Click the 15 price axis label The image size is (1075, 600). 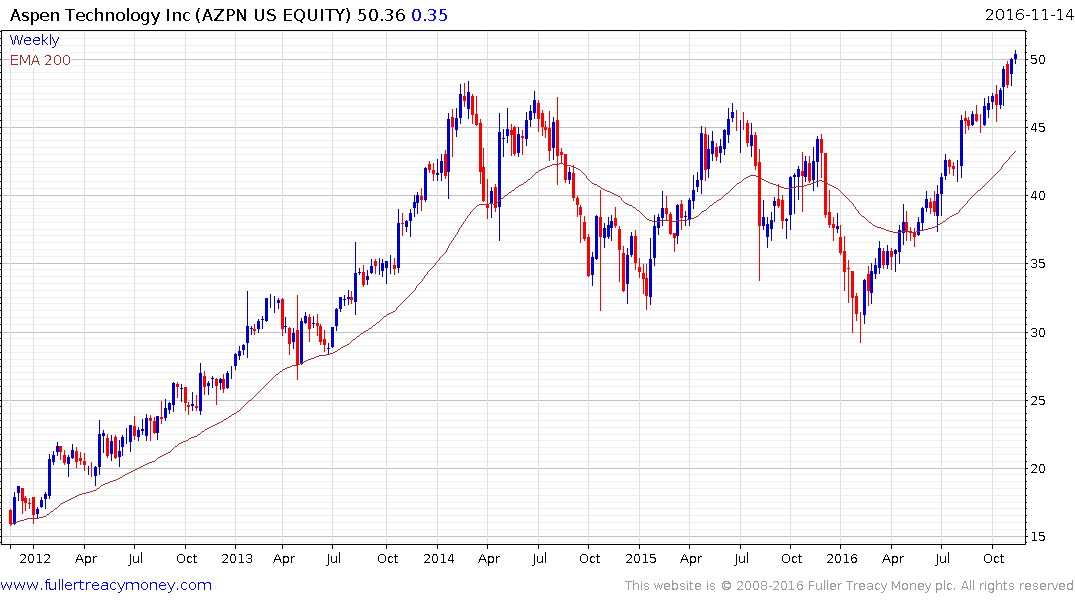point(1037,536)
